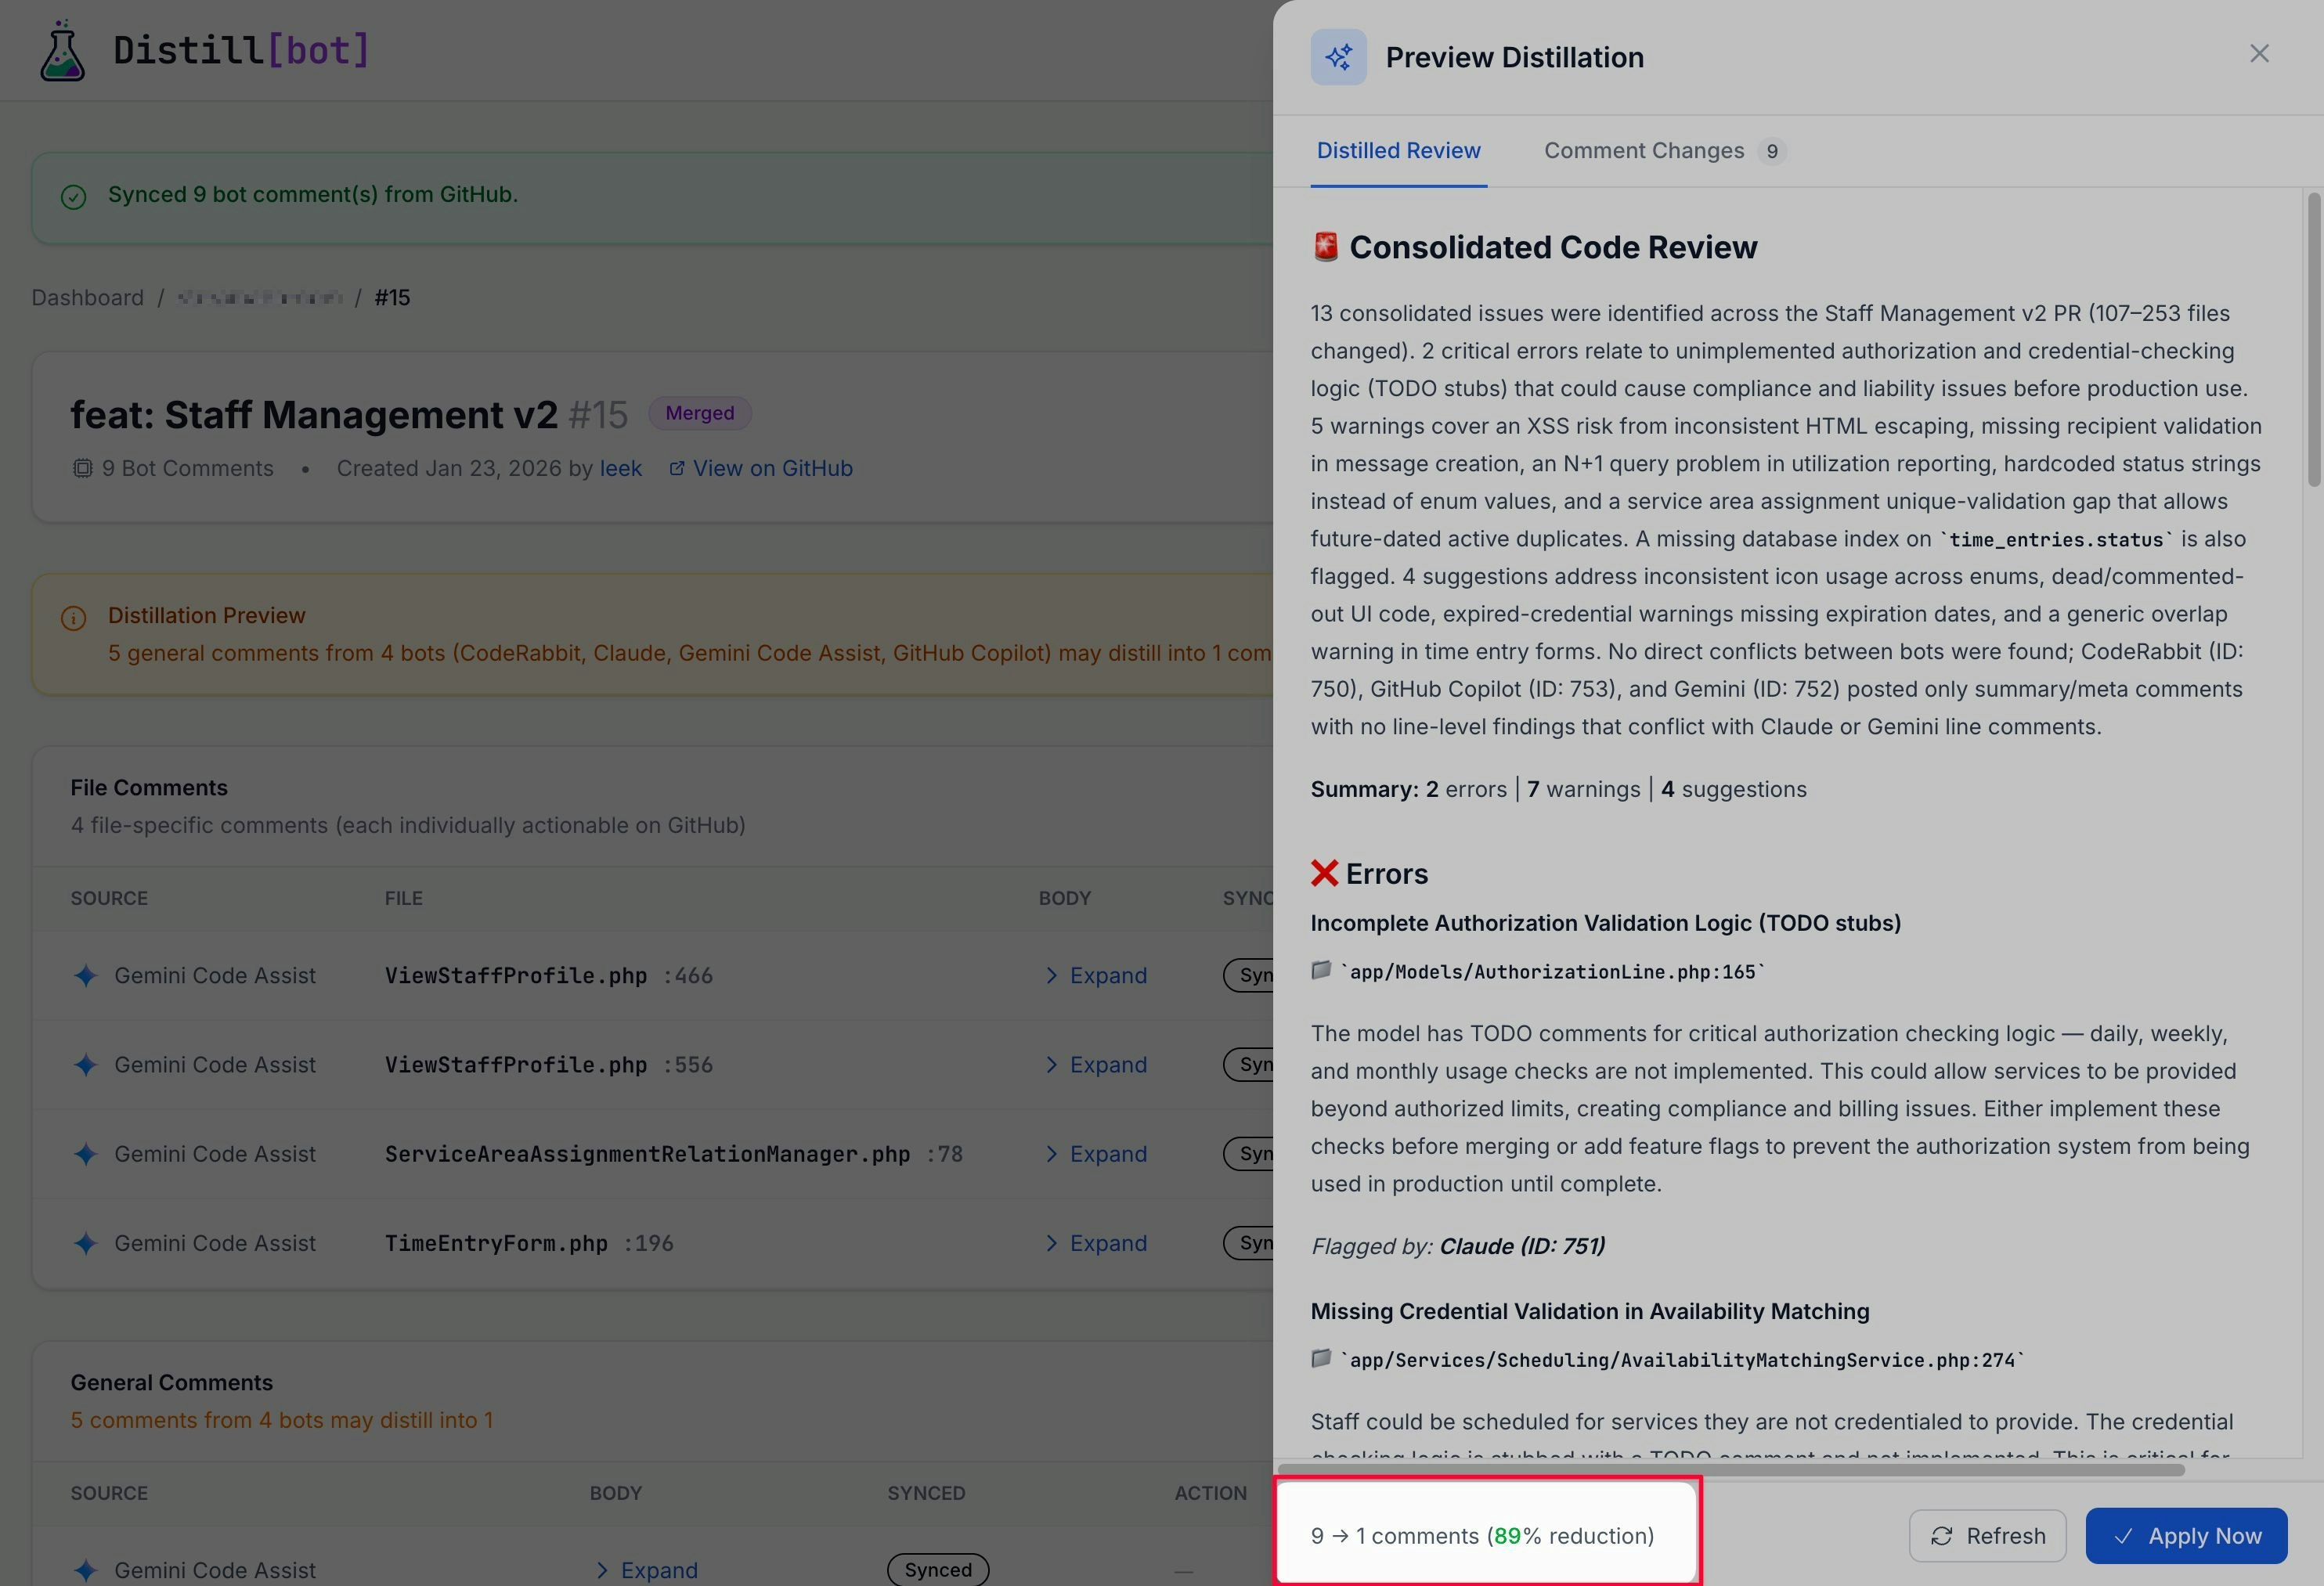Click the ACTION column header in General Comments
The width and height of the screenshot is (2324, 1586).
1210,1493
